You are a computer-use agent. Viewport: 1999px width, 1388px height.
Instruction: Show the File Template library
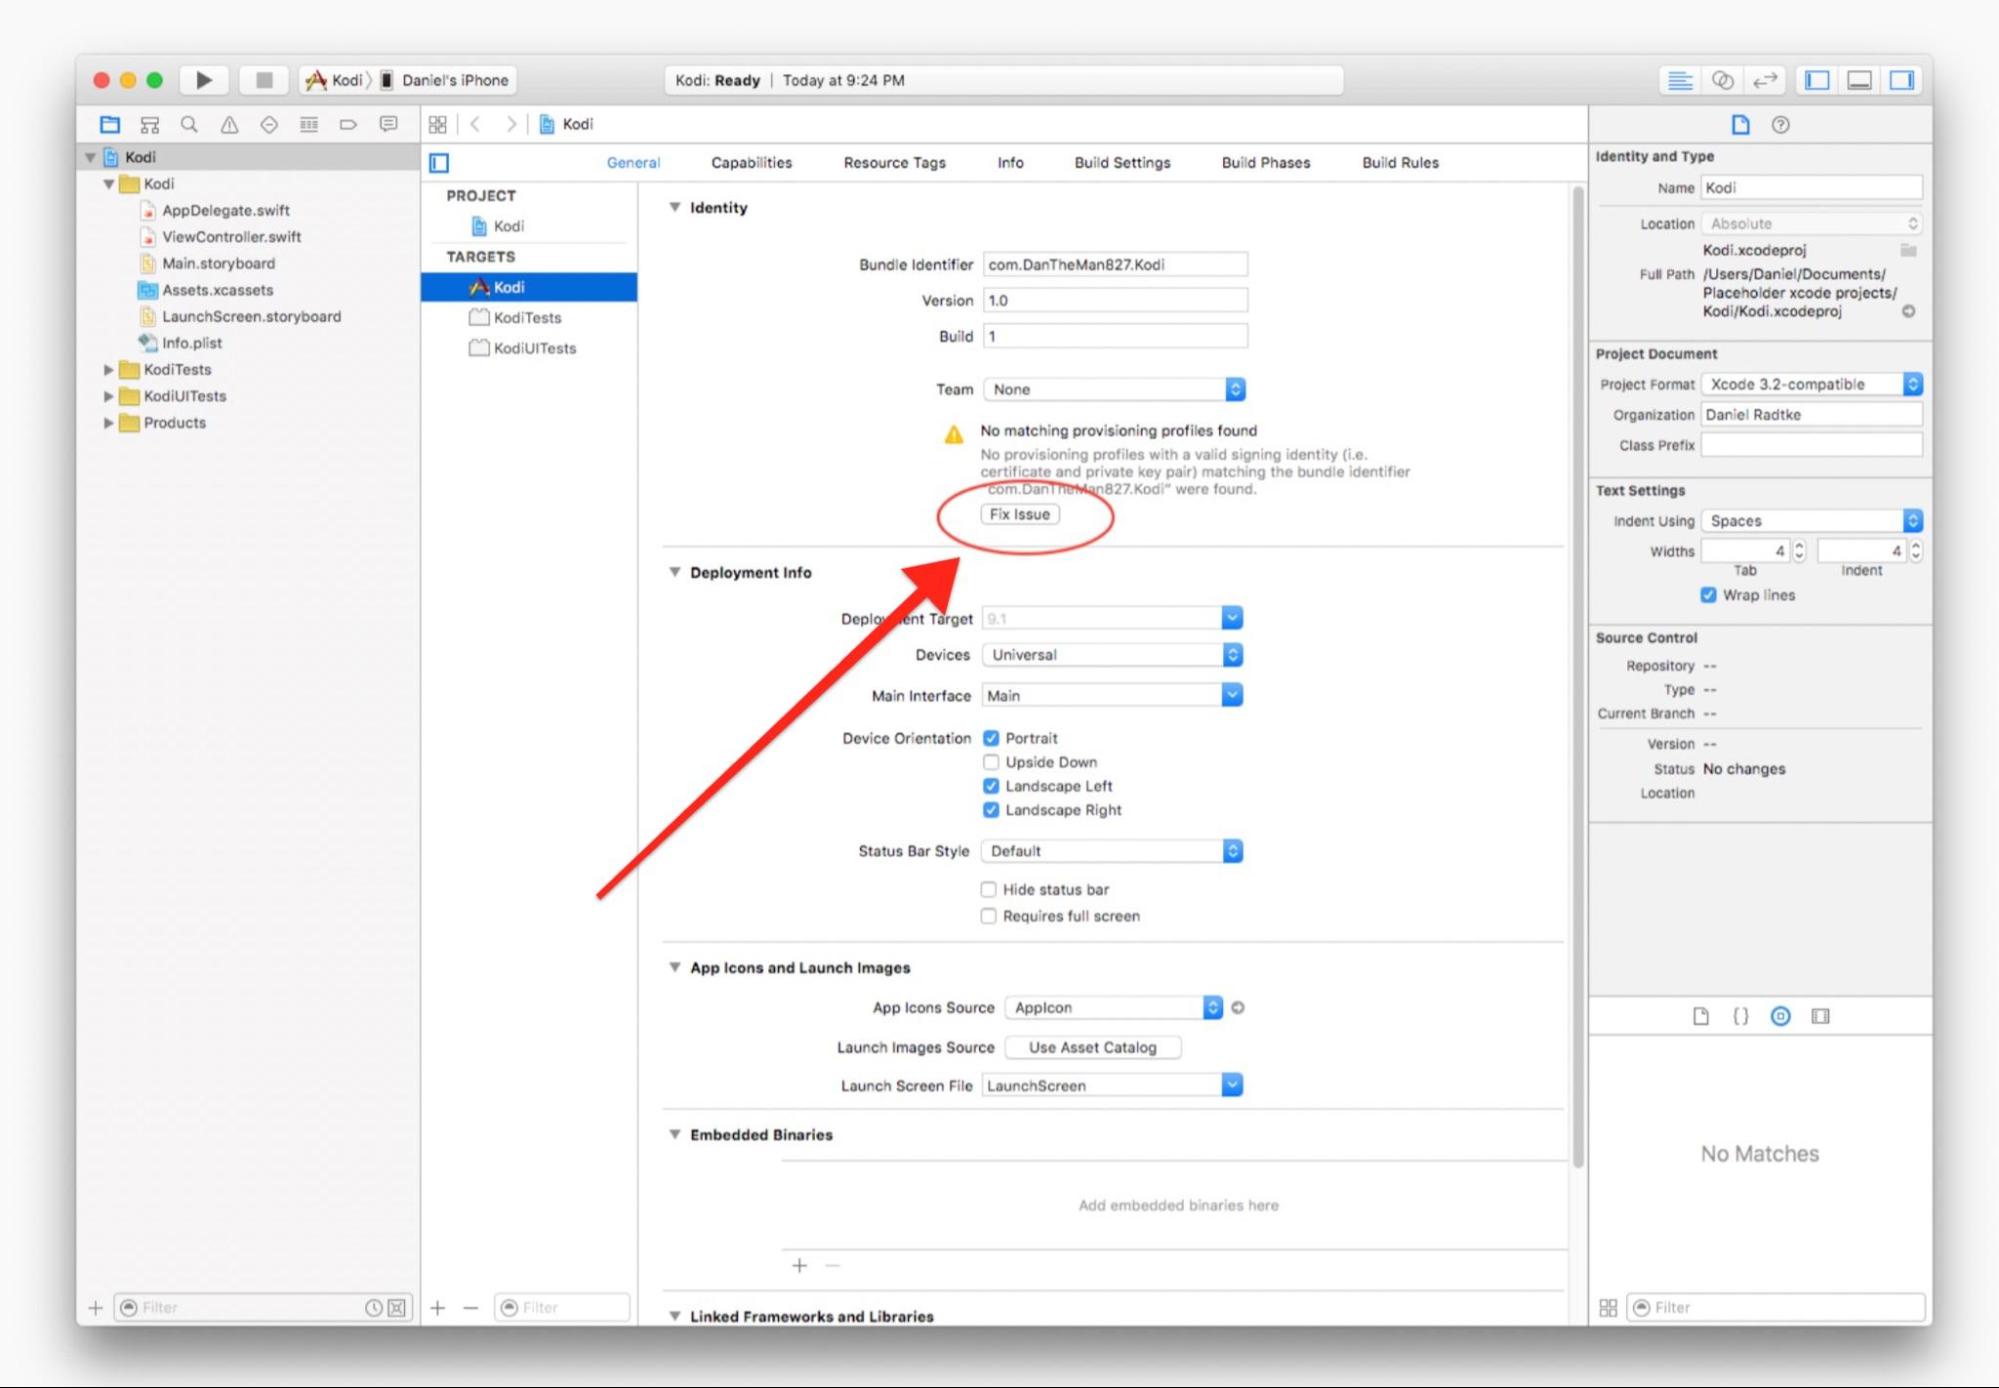pyautogui.click(x=1700, y=1016)
